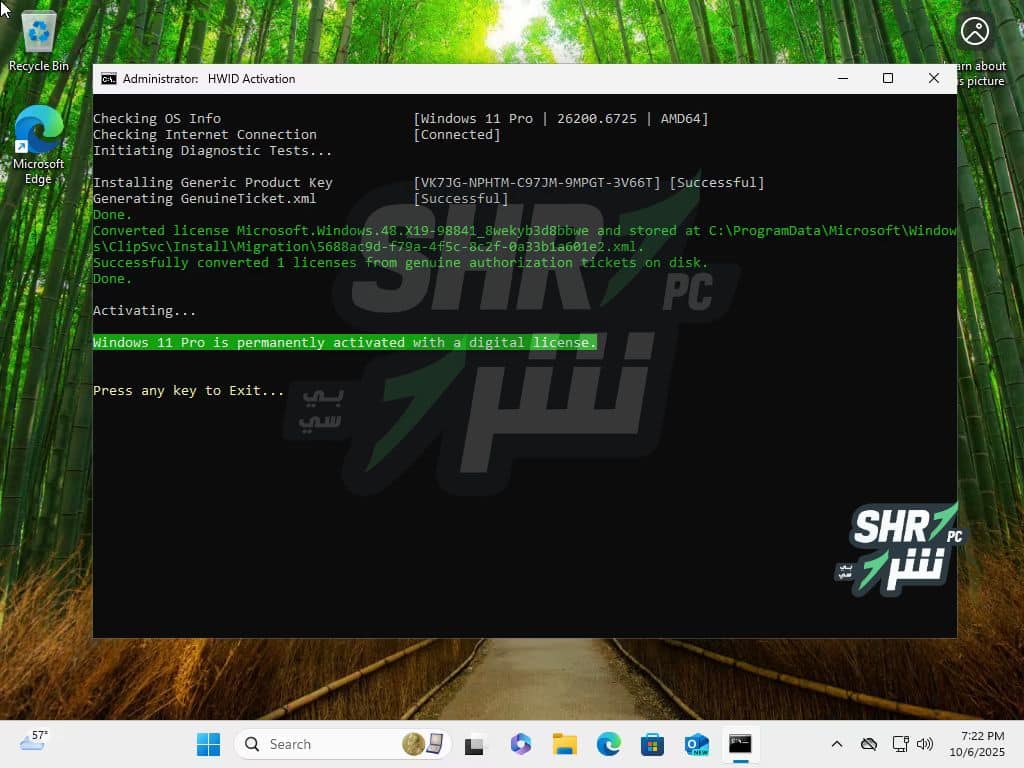Select the command prompt taskbar icon
This screenshot has width=1024, height=768.
click(740, 744)
